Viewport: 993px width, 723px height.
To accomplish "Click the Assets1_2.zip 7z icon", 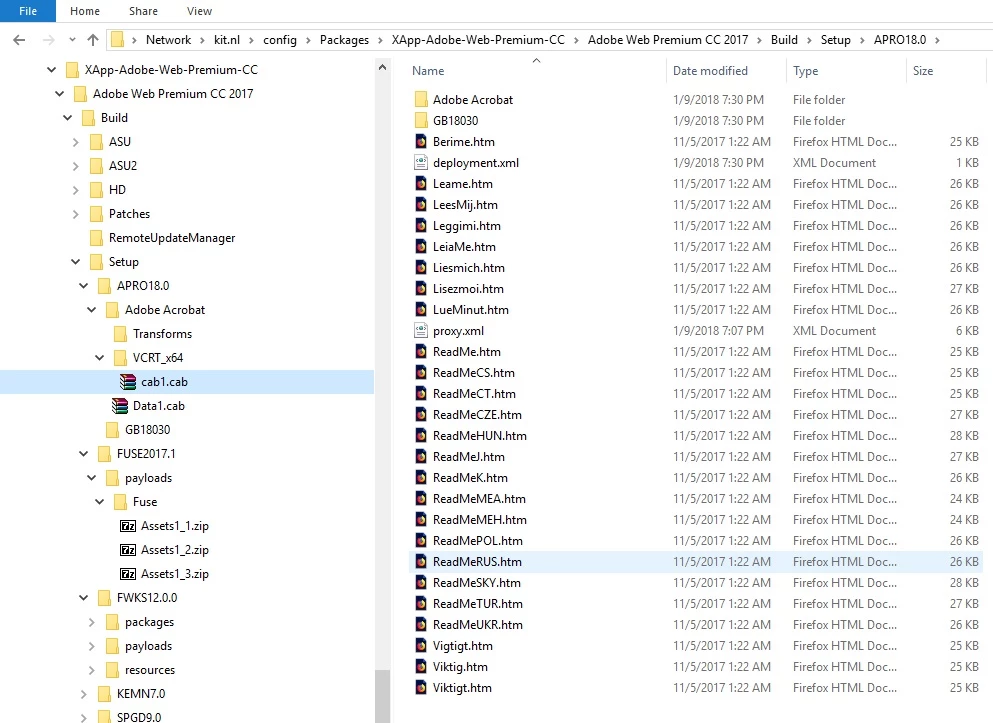I will pyautogui.click(x=128, y=550).
